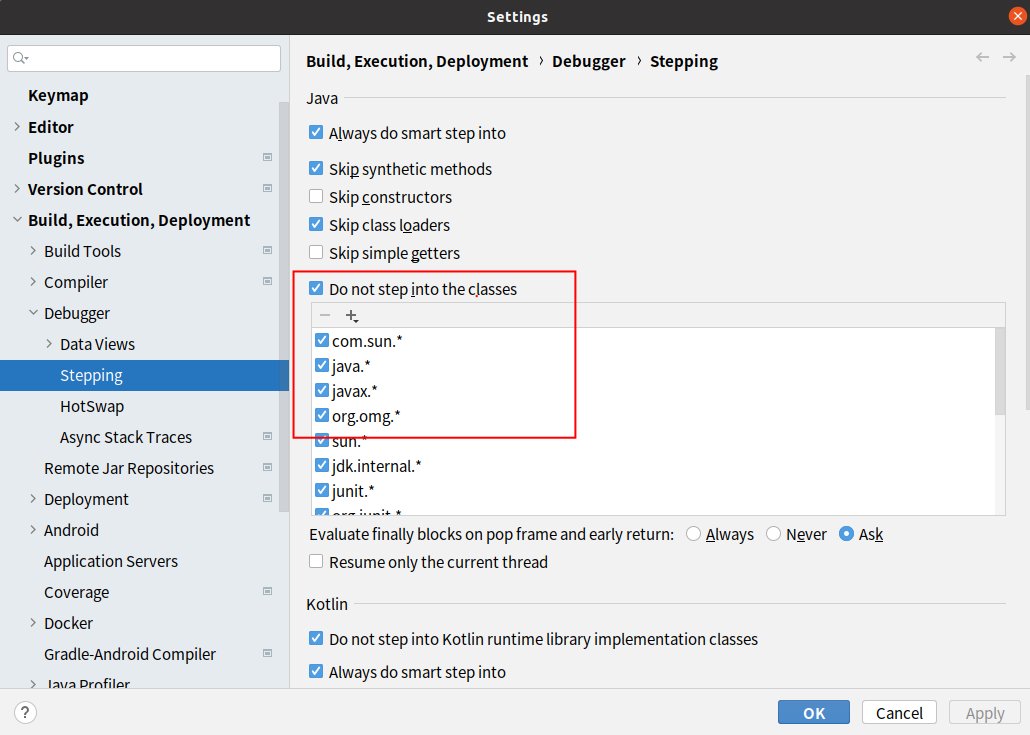Click the Apply button
This screenshot has height=735, width=1030.
985,713
